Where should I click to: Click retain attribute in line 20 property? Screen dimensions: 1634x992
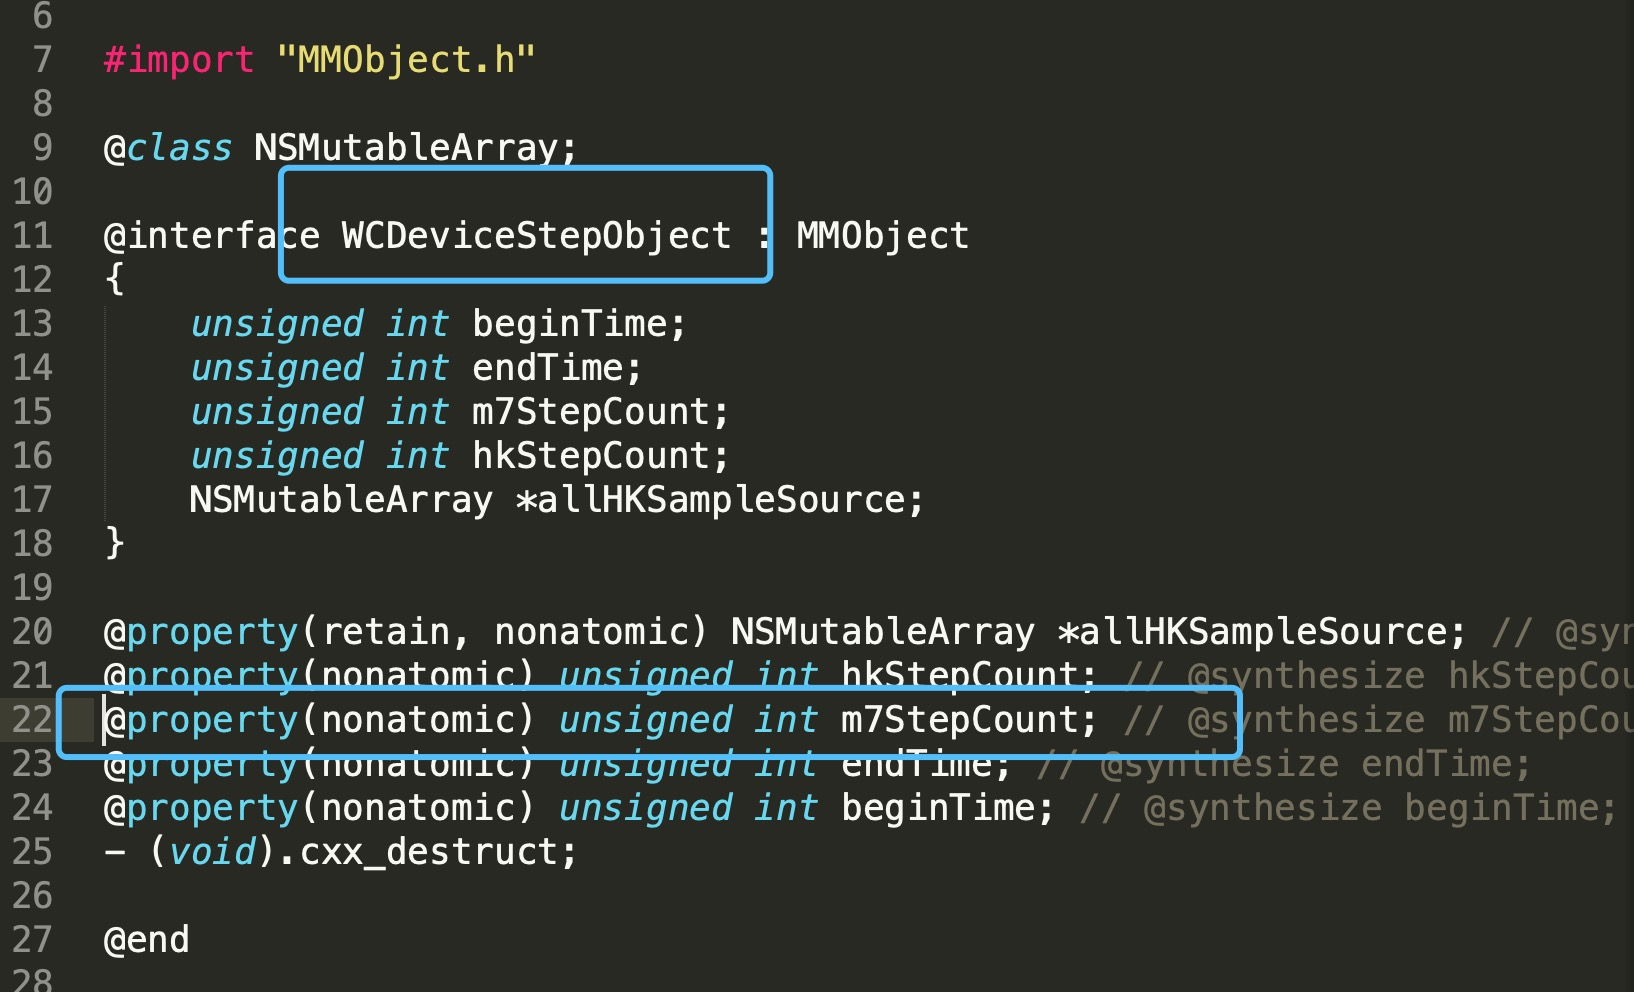point(386,632)
